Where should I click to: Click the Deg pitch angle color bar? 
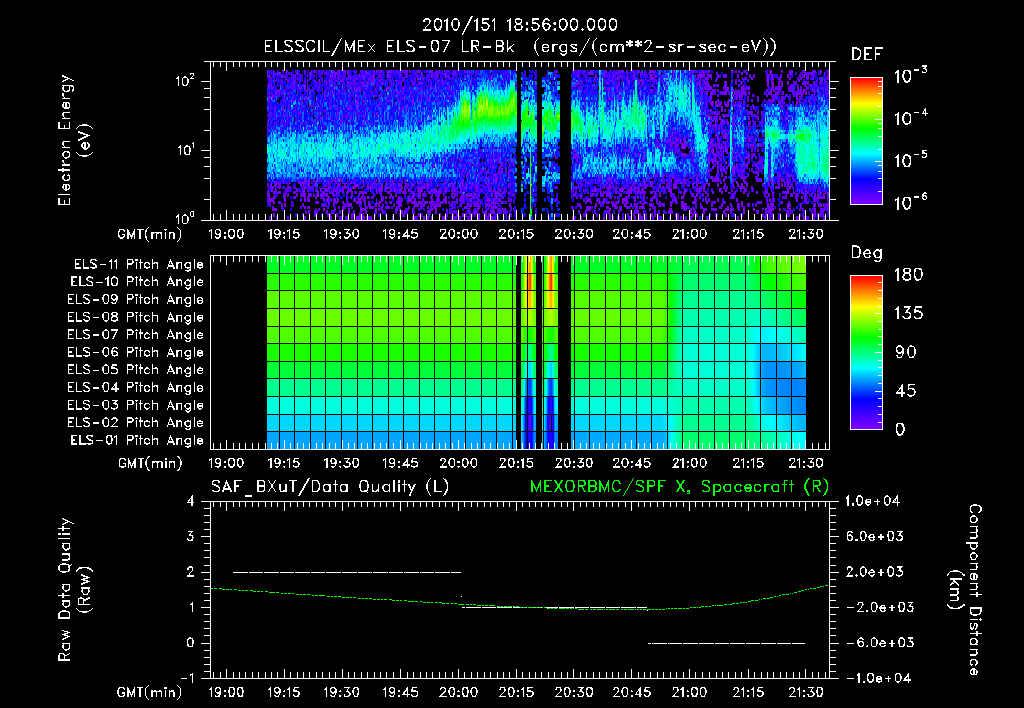coord(866,352)
